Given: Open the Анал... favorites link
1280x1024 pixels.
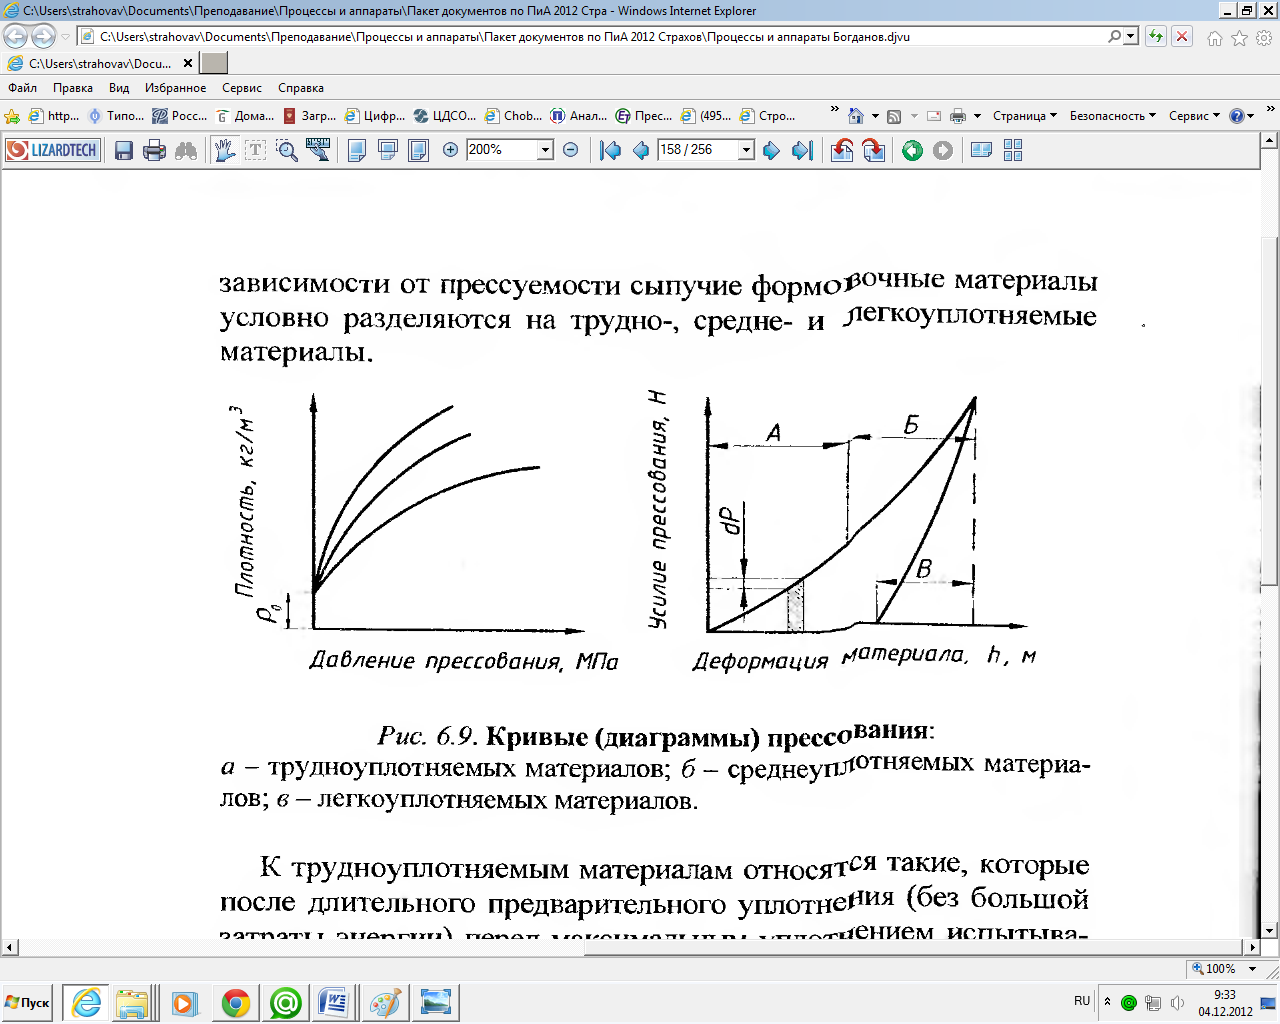Looking at the screenshot, I should [579, 116].
